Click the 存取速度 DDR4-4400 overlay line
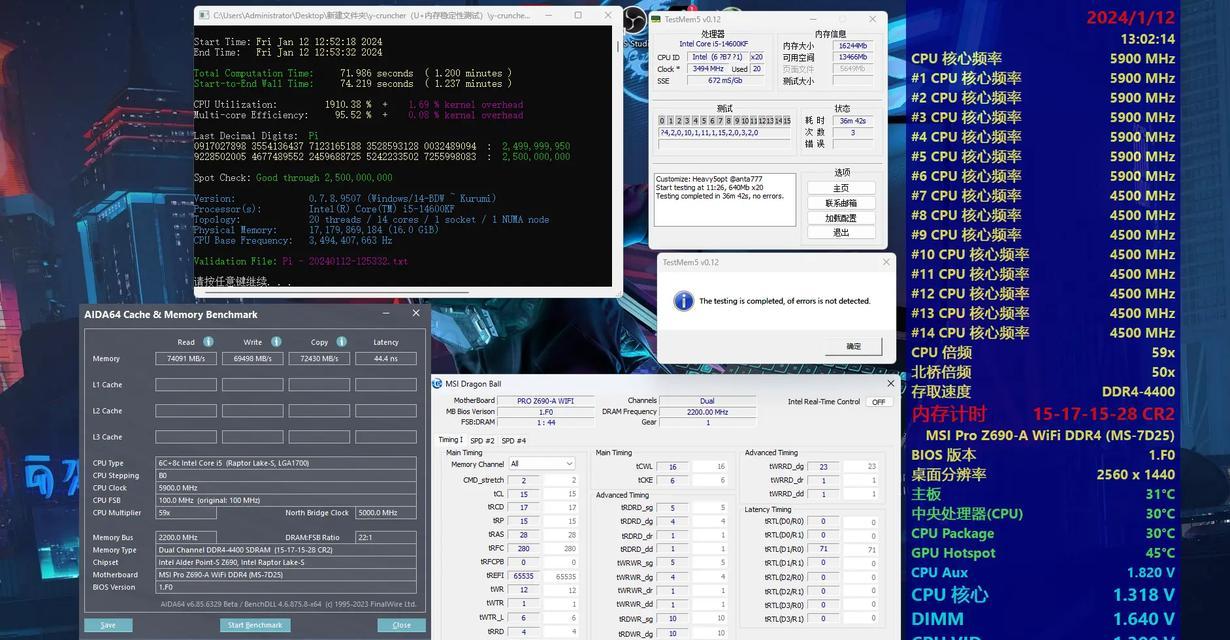The height and width of the screenshot is (640, 1230). point(1043,392)
